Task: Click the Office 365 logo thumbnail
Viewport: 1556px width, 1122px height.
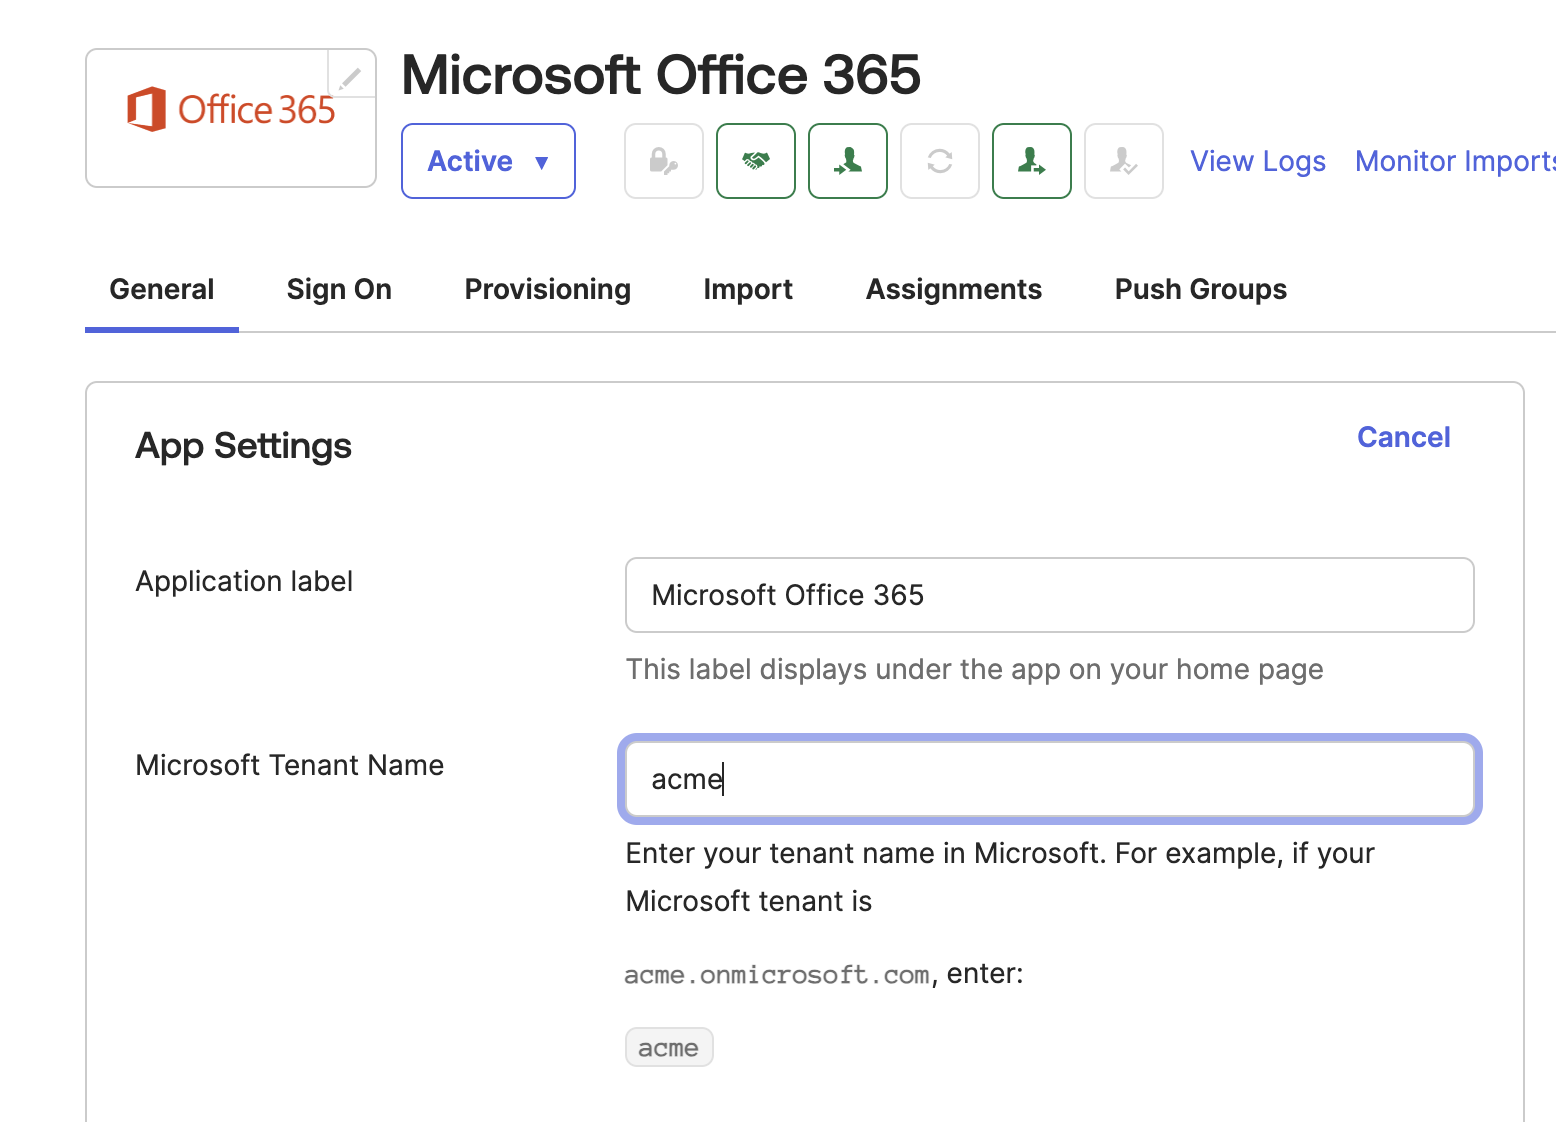Action: 231,118
